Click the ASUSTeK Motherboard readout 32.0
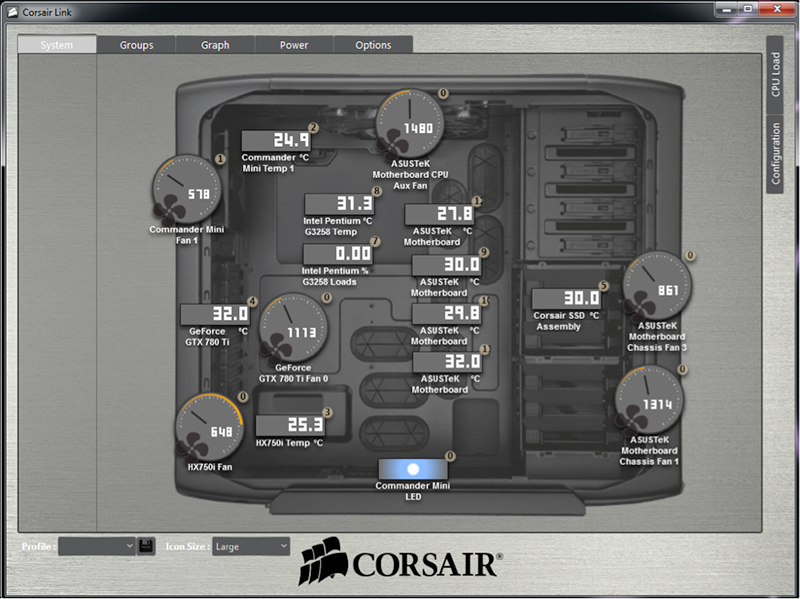 (447, 362)
